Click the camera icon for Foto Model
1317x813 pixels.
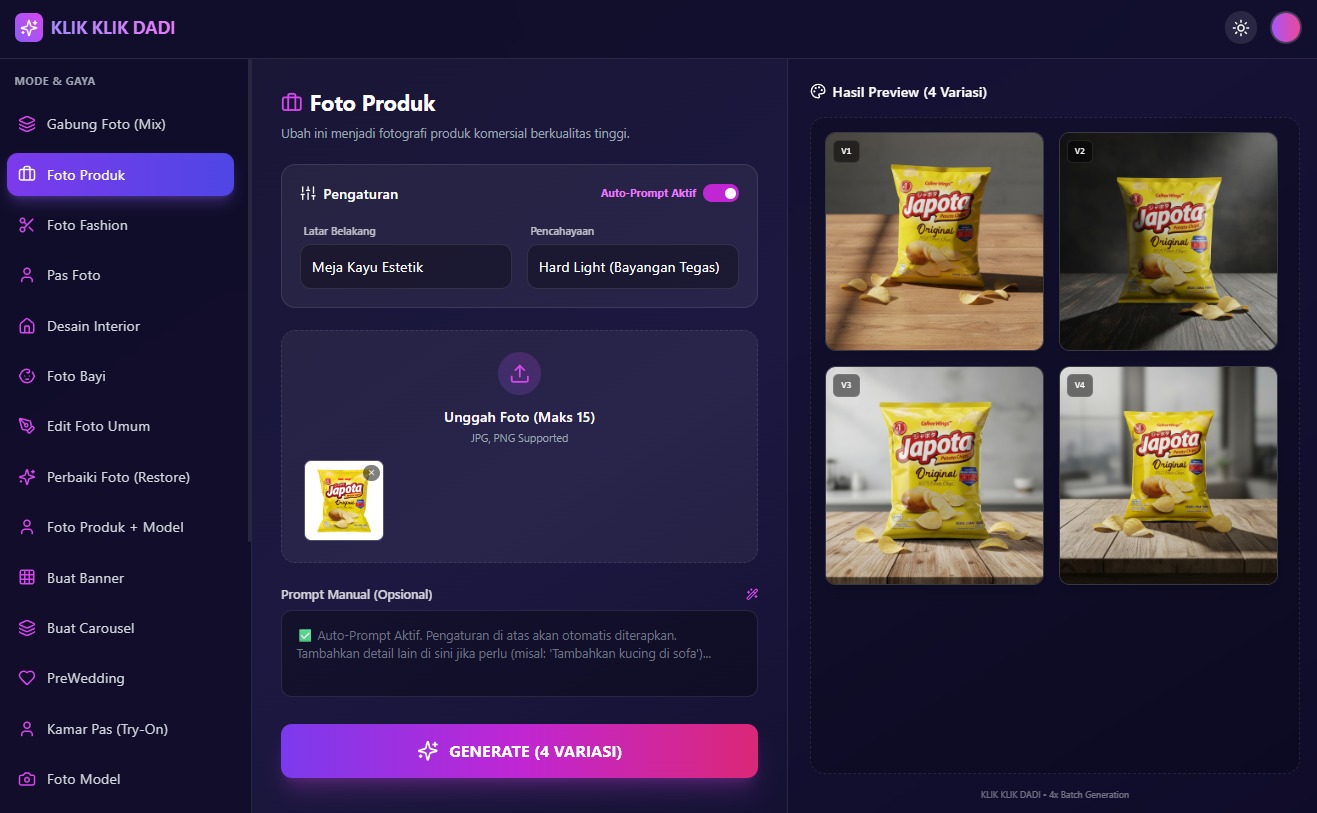tap(27, 779)
